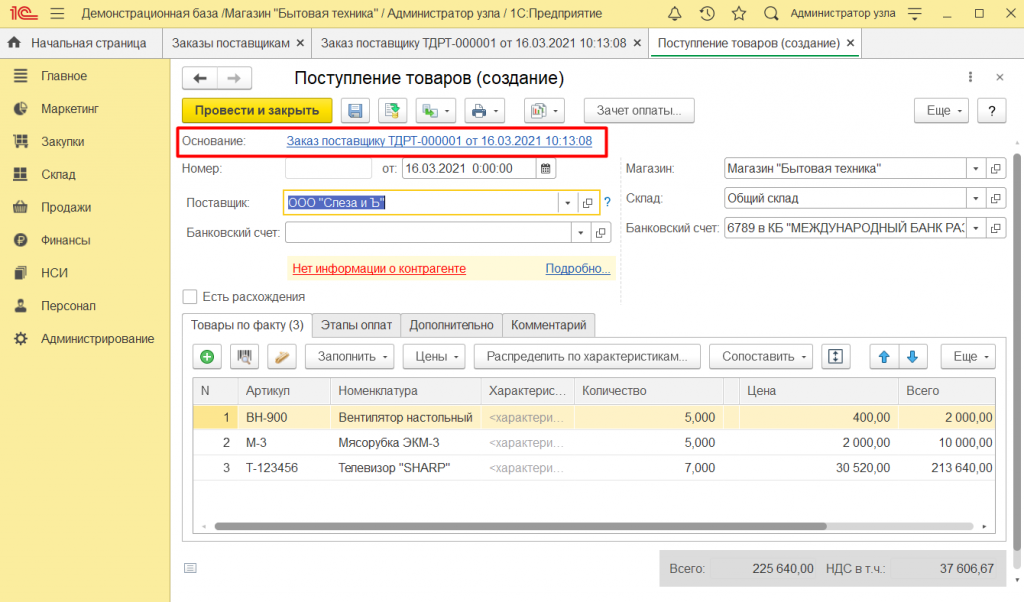
Task: Open history clock icon in title bar
Action: pos(707,14)
